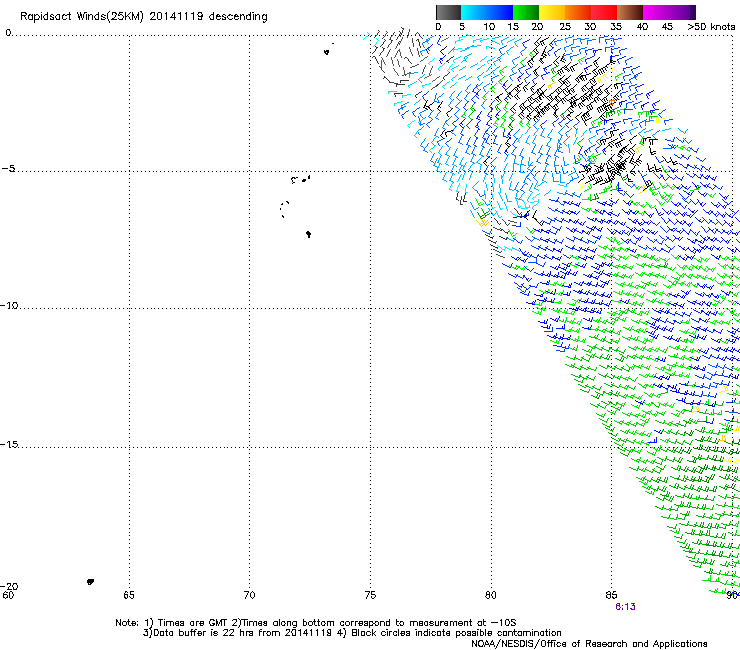Image resolution: width=740 pixels, height=650 pixels.
Task: Click the island cluster near 72E, 5S
Action: pos(301,179)
